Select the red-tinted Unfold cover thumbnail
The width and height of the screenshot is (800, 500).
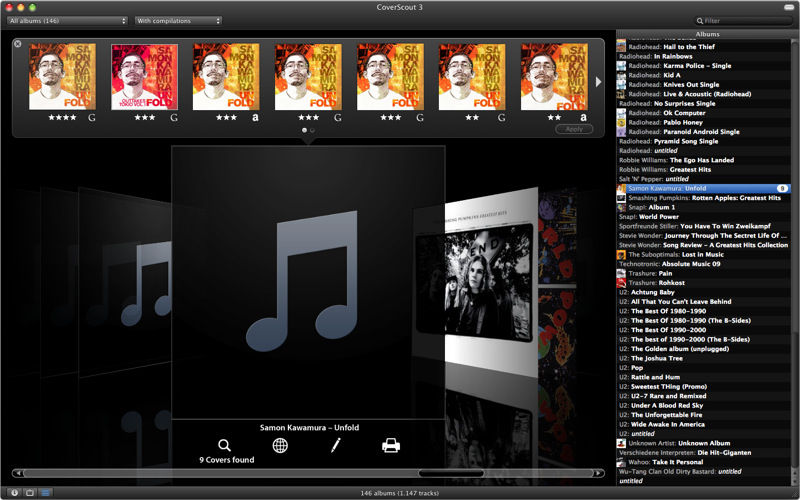144,77
